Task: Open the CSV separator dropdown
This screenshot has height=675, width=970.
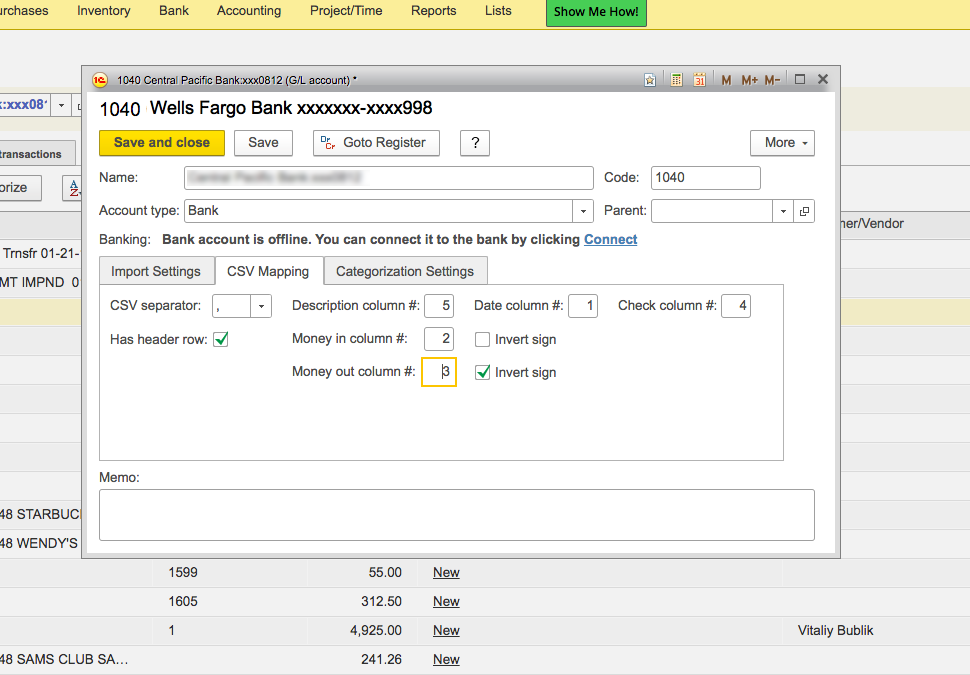Action: tap(261, 306)
